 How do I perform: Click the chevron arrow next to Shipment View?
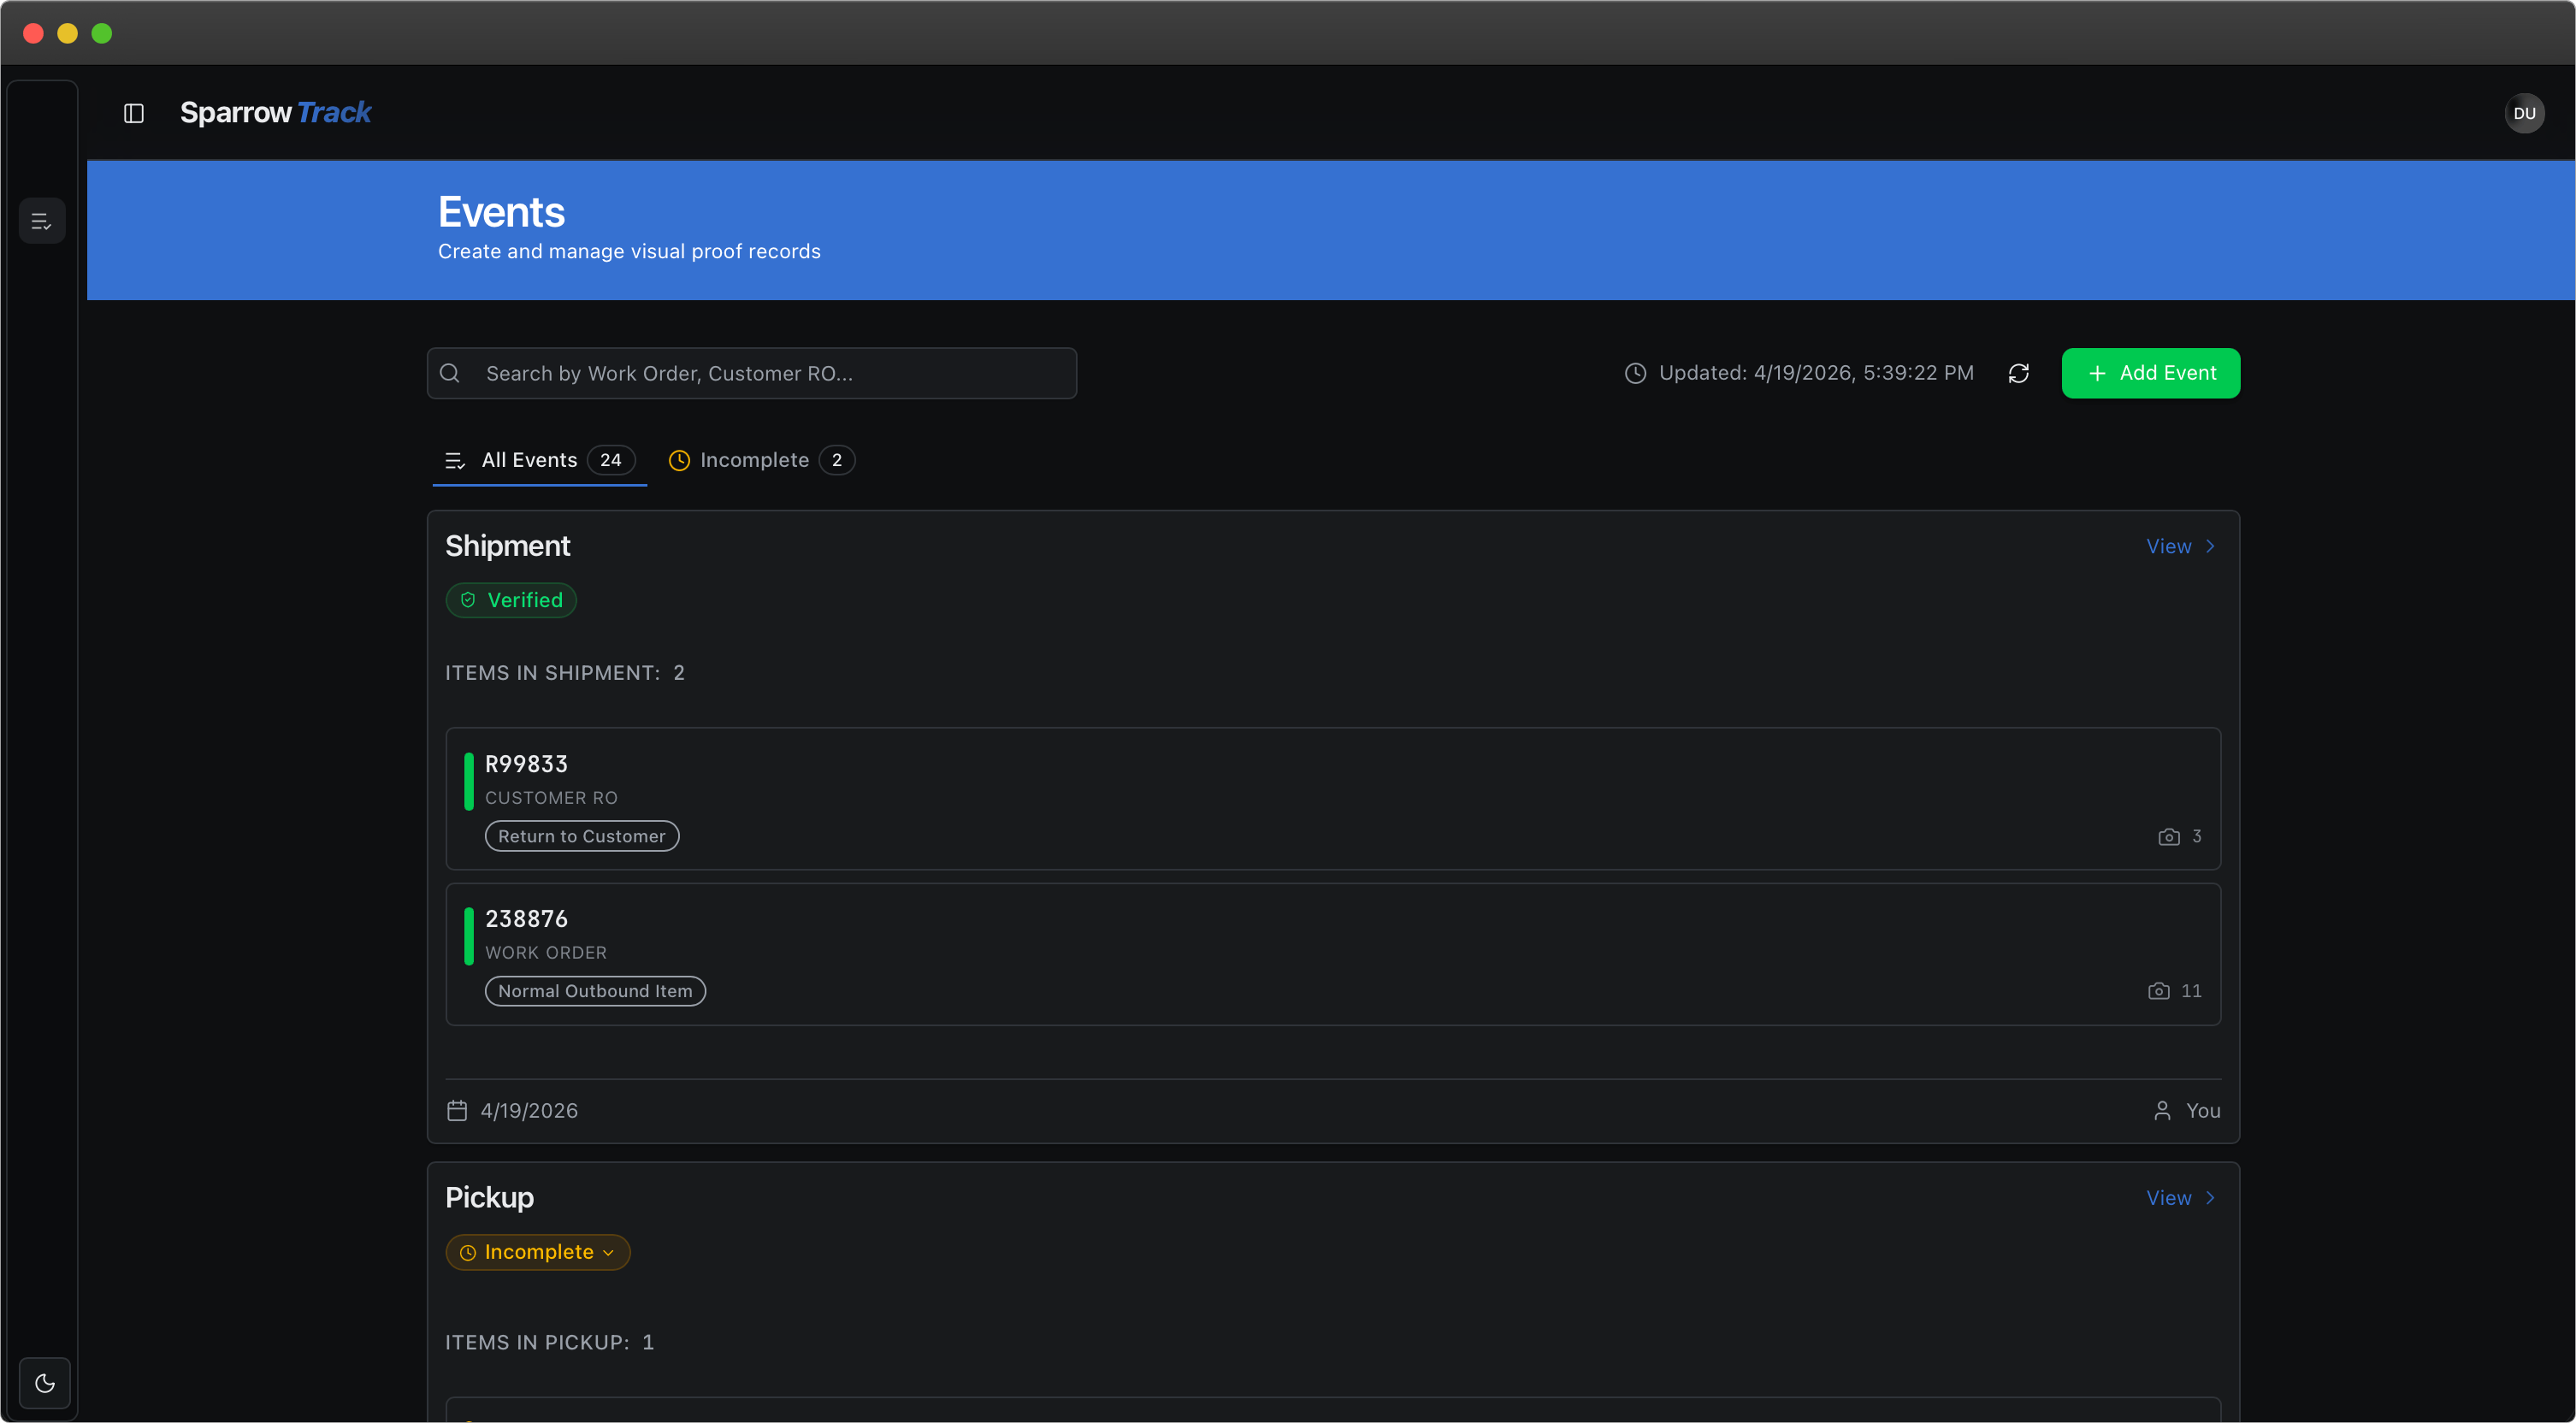point(2210,546)
